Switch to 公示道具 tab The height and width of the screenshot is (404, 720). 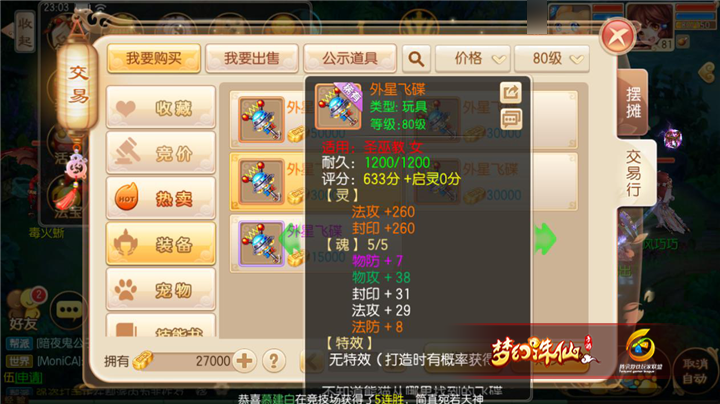click(x=350, y=58)
